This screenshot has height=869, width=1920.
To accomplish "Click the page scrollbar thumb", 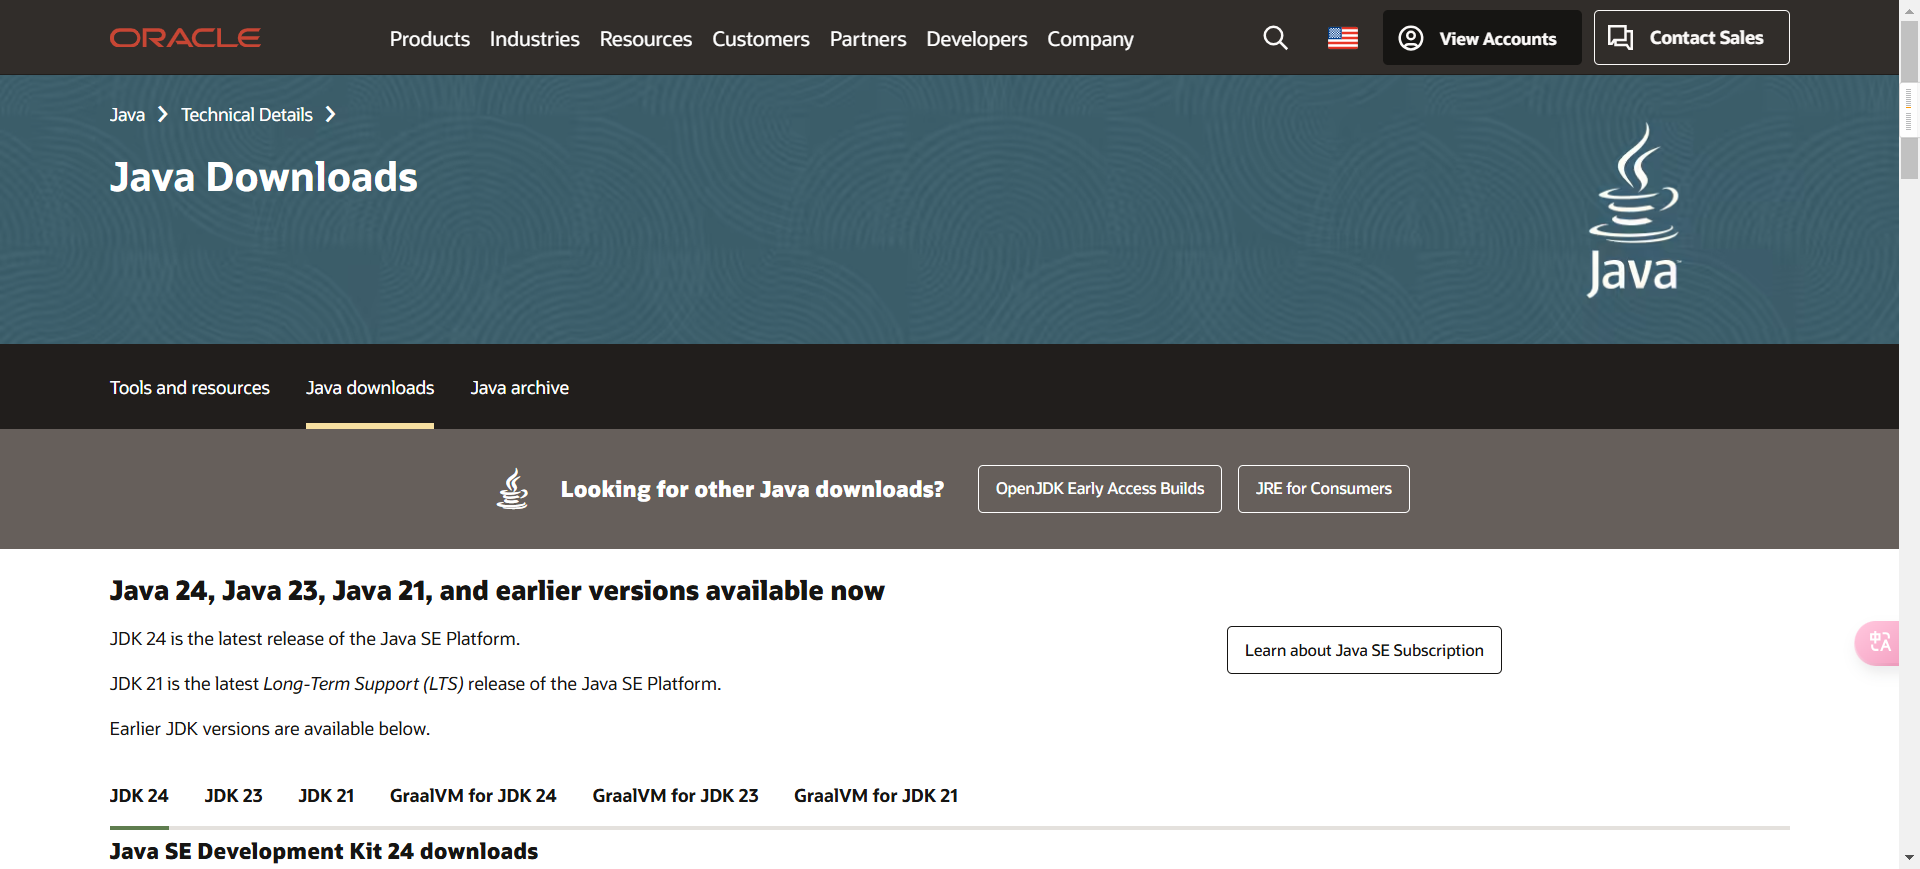I will (1909, 100).
